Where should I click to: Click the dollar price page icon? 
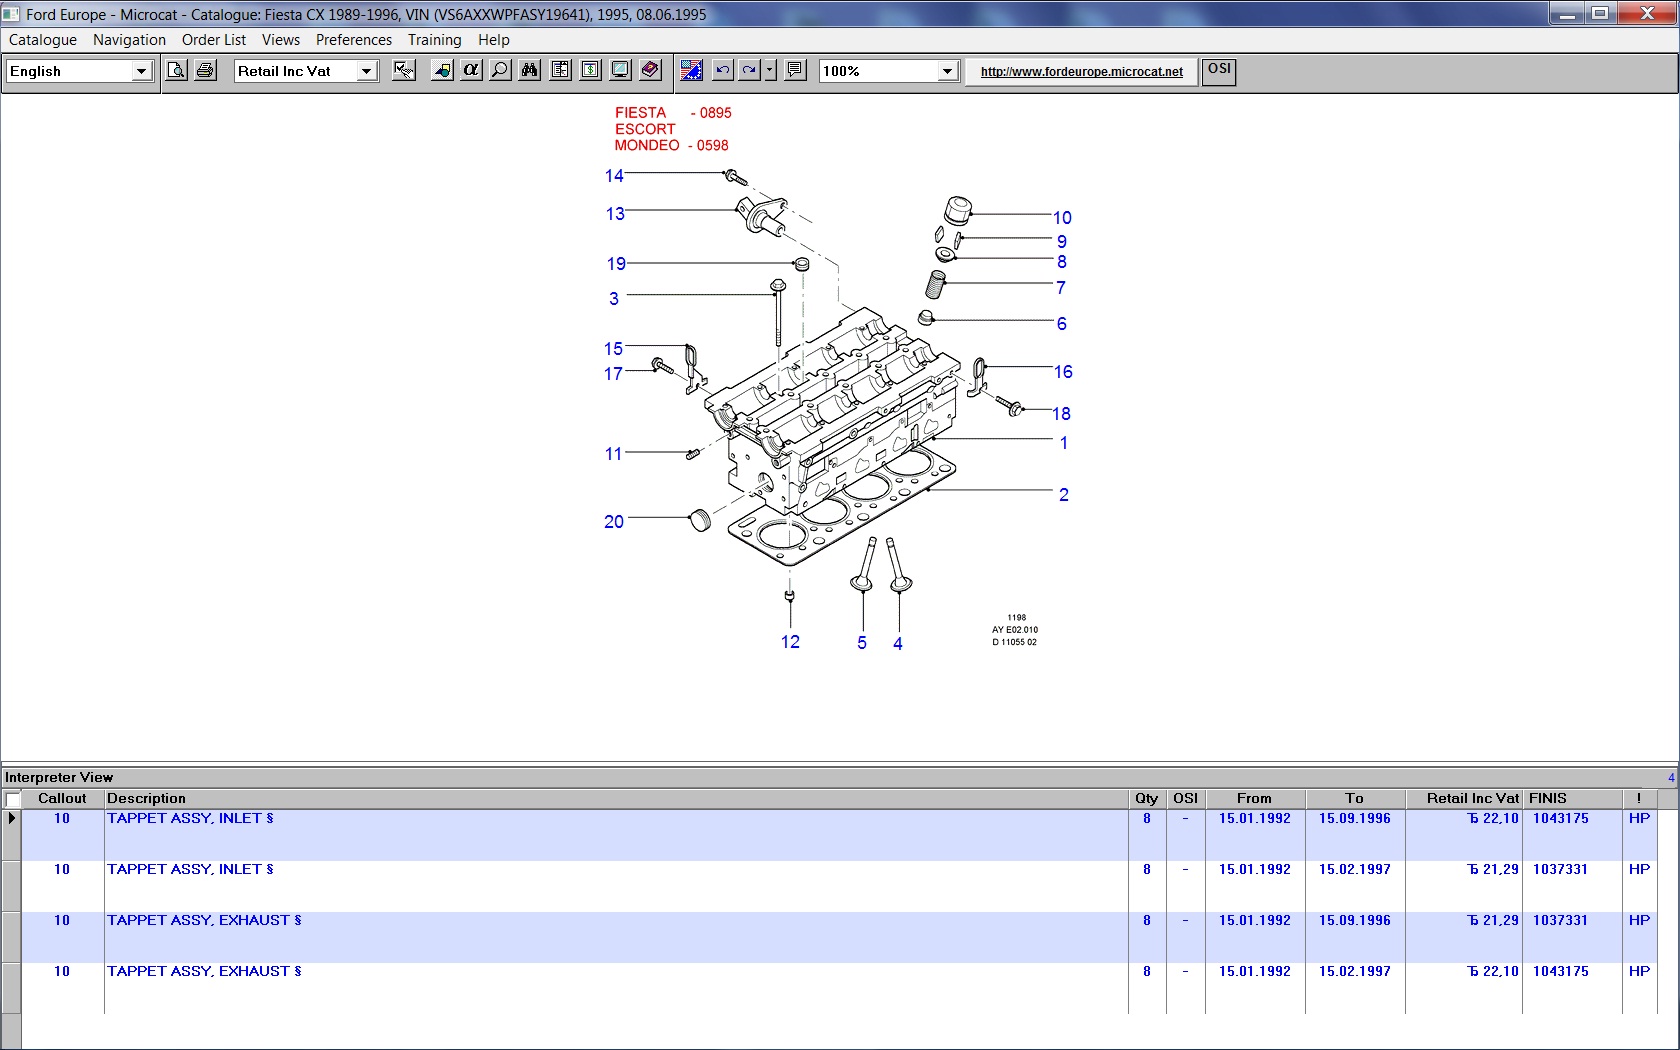[x=591, y=70]
